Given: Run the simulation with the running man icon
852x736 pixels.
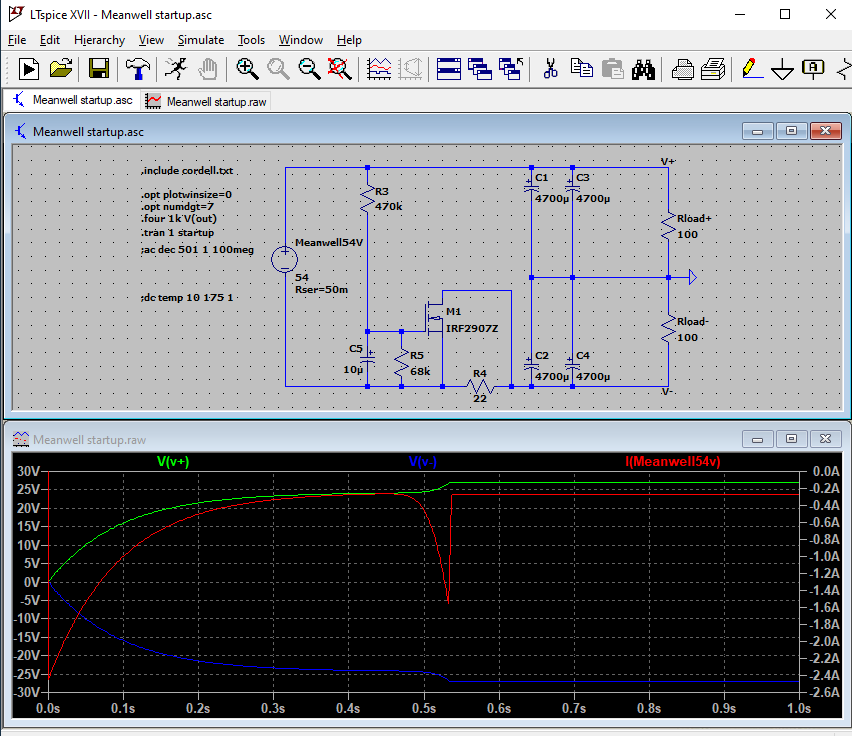Looking at the screenshot, I should click(x=175, y=69).
